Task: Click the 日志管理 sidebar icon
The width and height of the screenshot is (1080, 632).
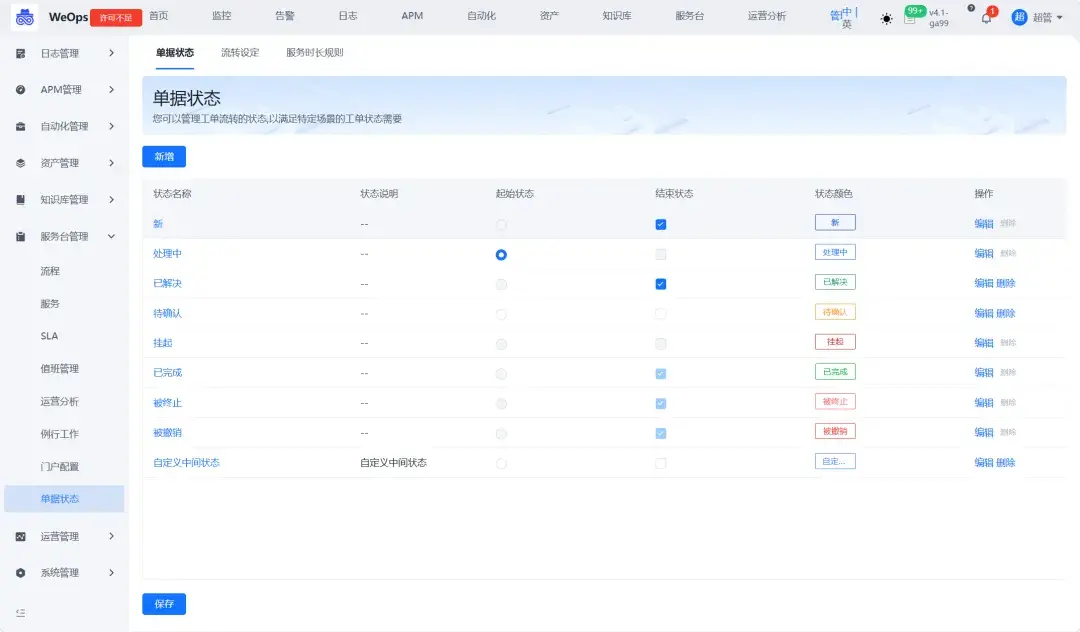Action: (x=21, y=53)
